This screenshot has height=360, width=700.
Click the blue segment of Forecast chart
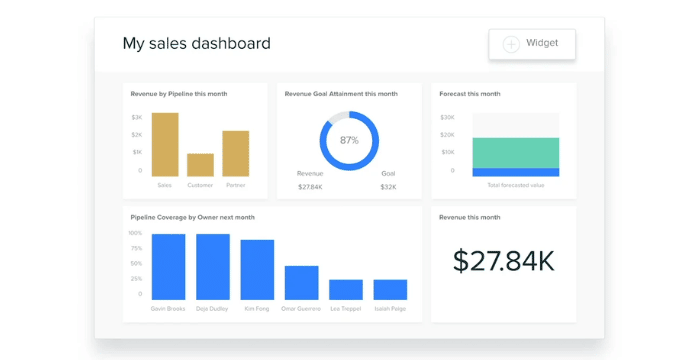point(516,172)
